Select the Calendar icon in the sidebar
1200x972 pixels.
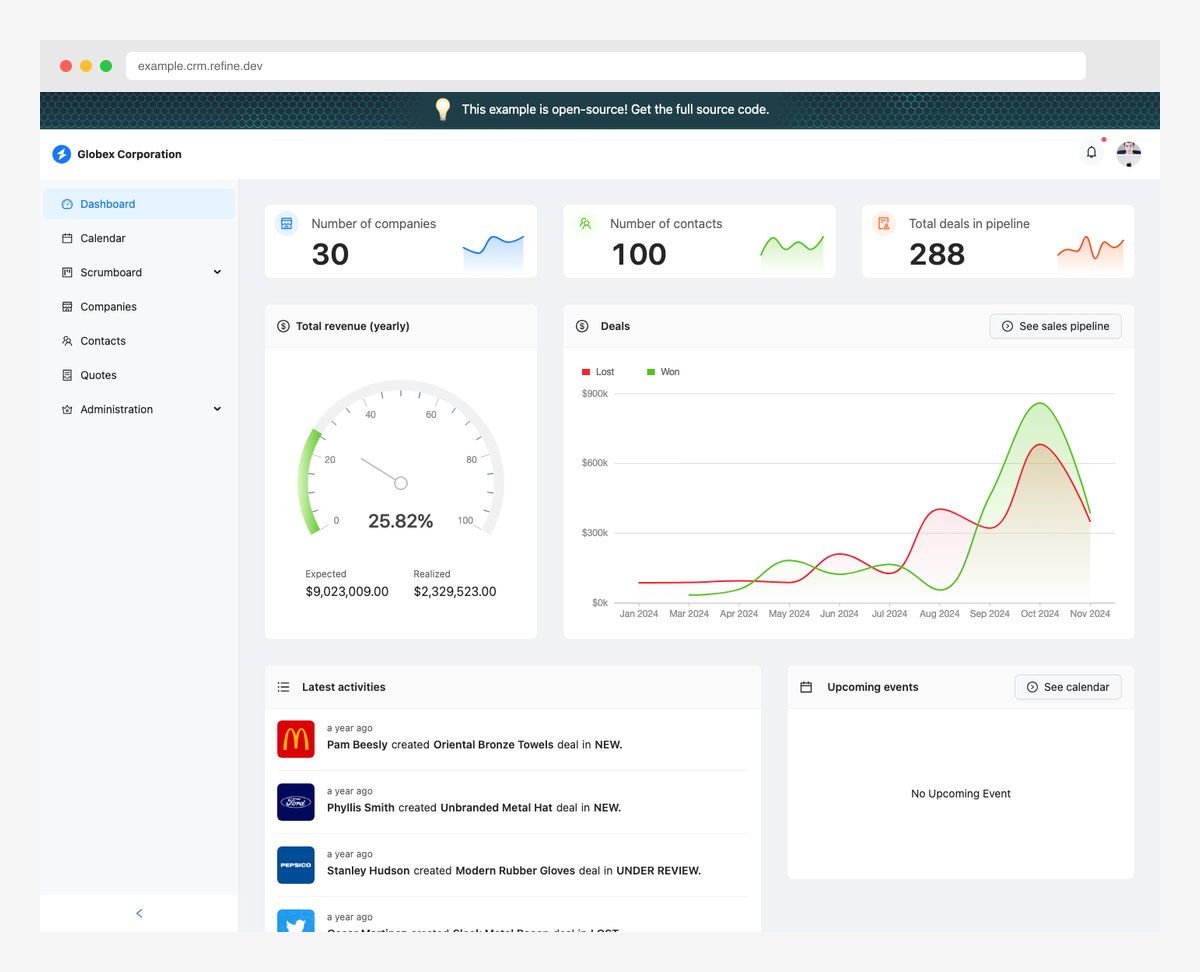[x=65, y=238]
